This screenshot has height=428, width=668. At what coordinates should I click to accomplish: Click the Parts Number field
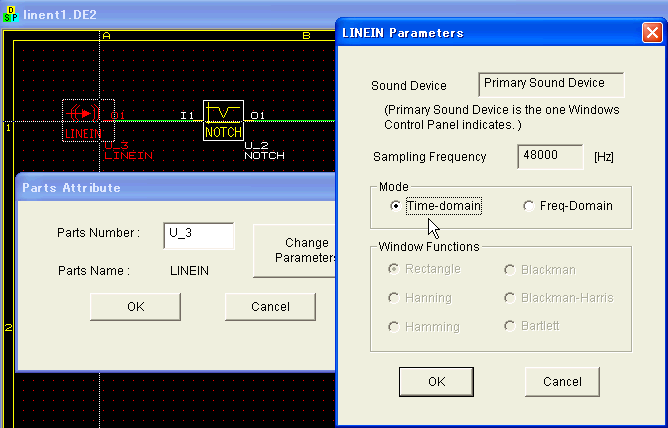pyautogui.click(x=199, y=235)
